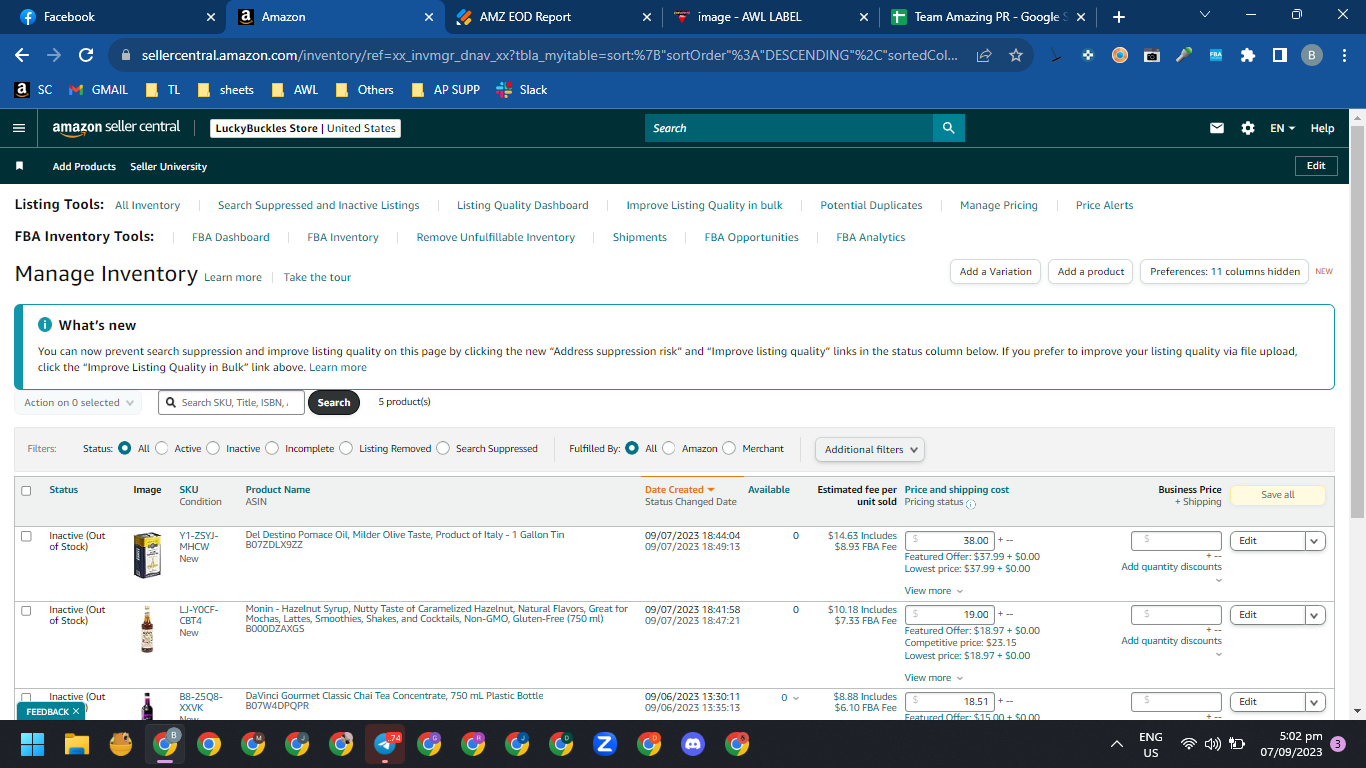Open the FBA extension icon
1366x768 pixels.
click(1216, 55)
